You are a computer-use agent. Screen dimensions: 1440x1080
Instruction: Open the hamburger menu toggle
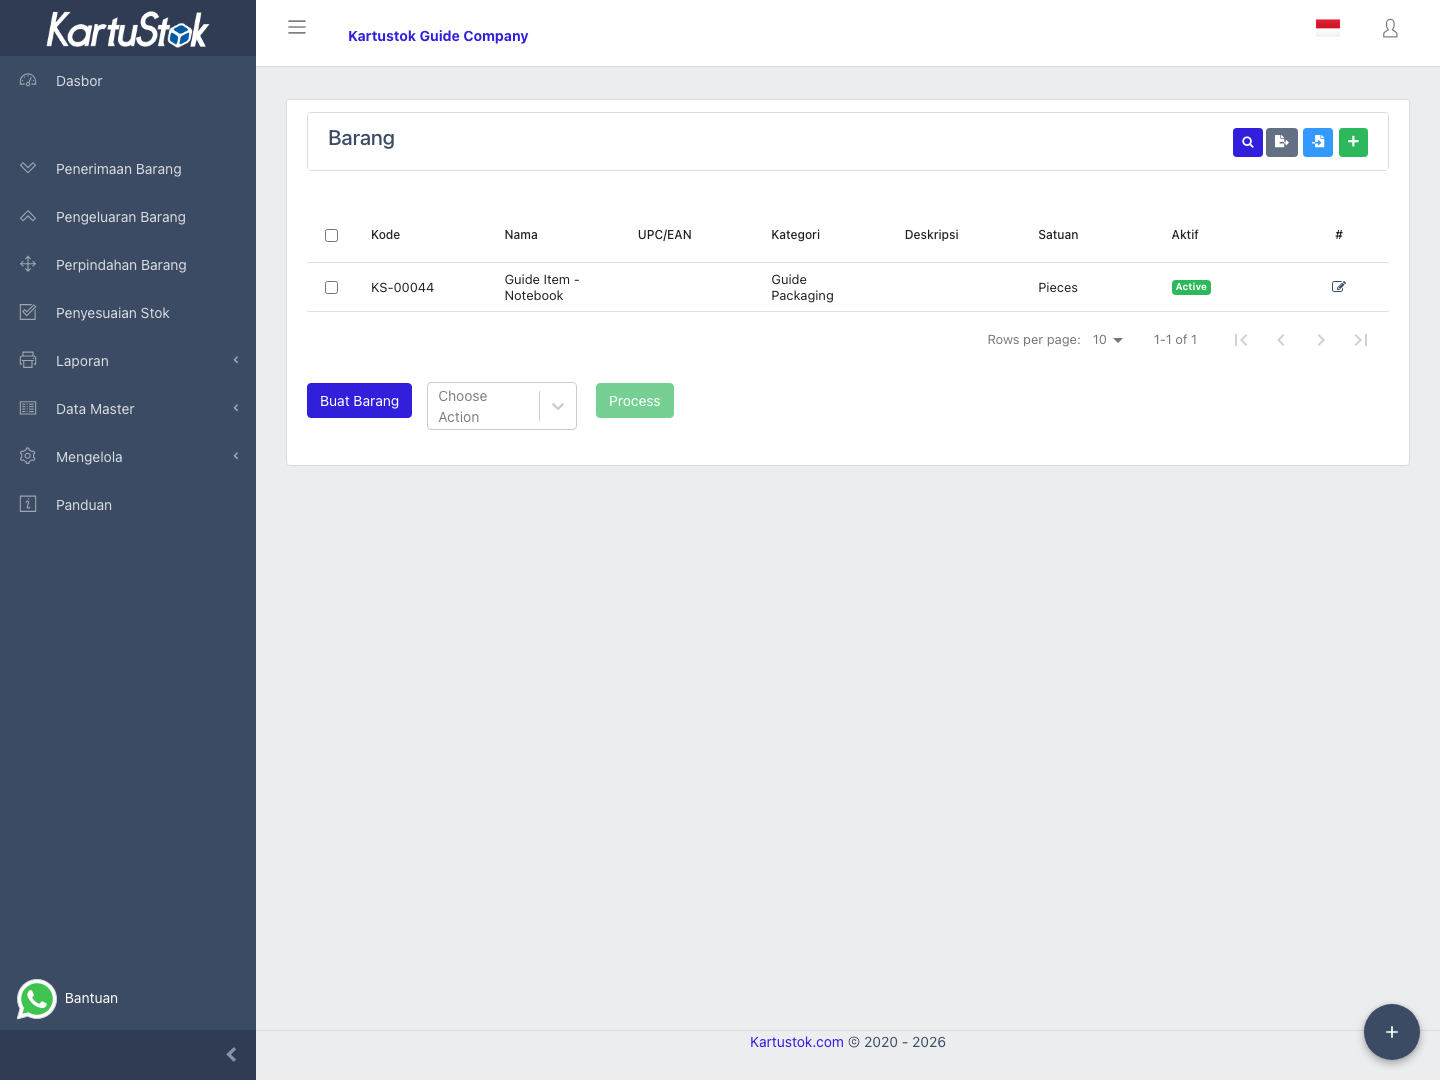(297, 27)
